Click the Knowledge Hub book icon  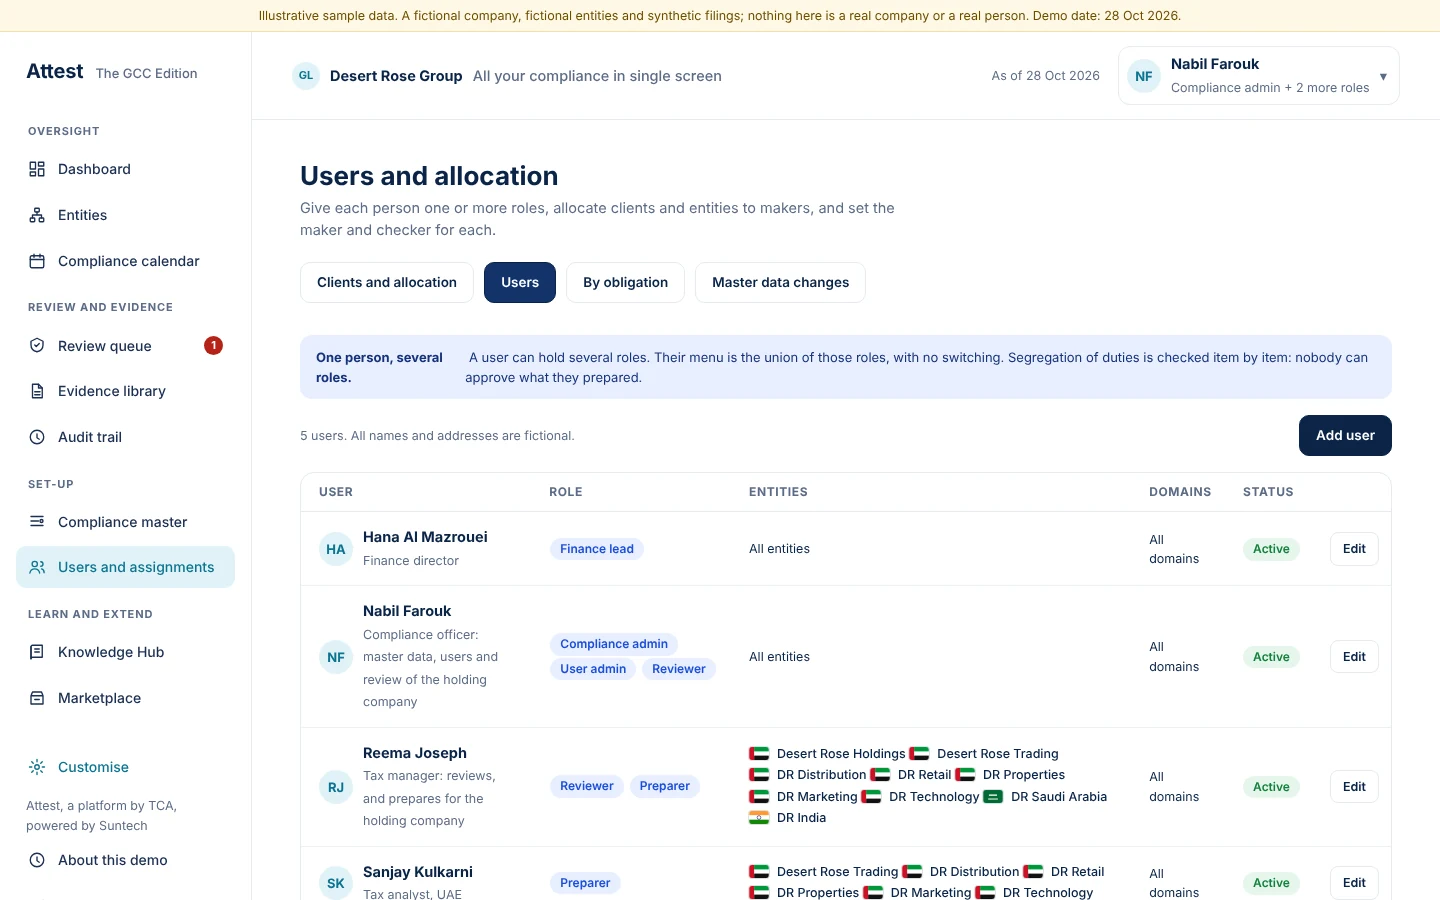[x=37, y=652]
